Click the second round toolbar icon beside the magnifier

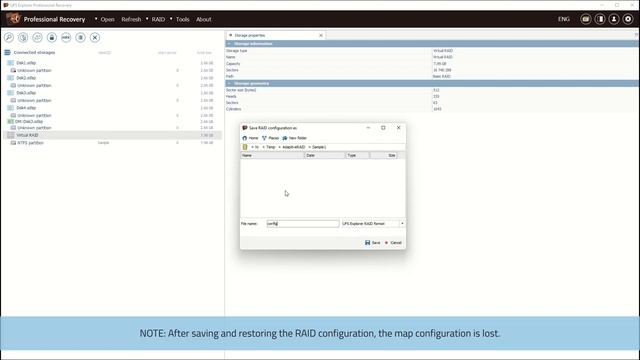(23, 38)
